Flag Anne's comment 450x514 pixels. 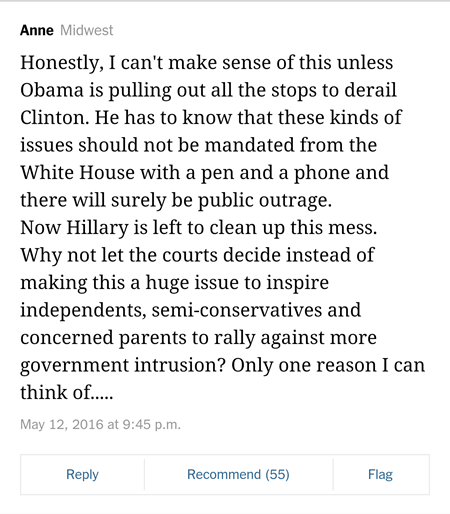pos(381,474)
